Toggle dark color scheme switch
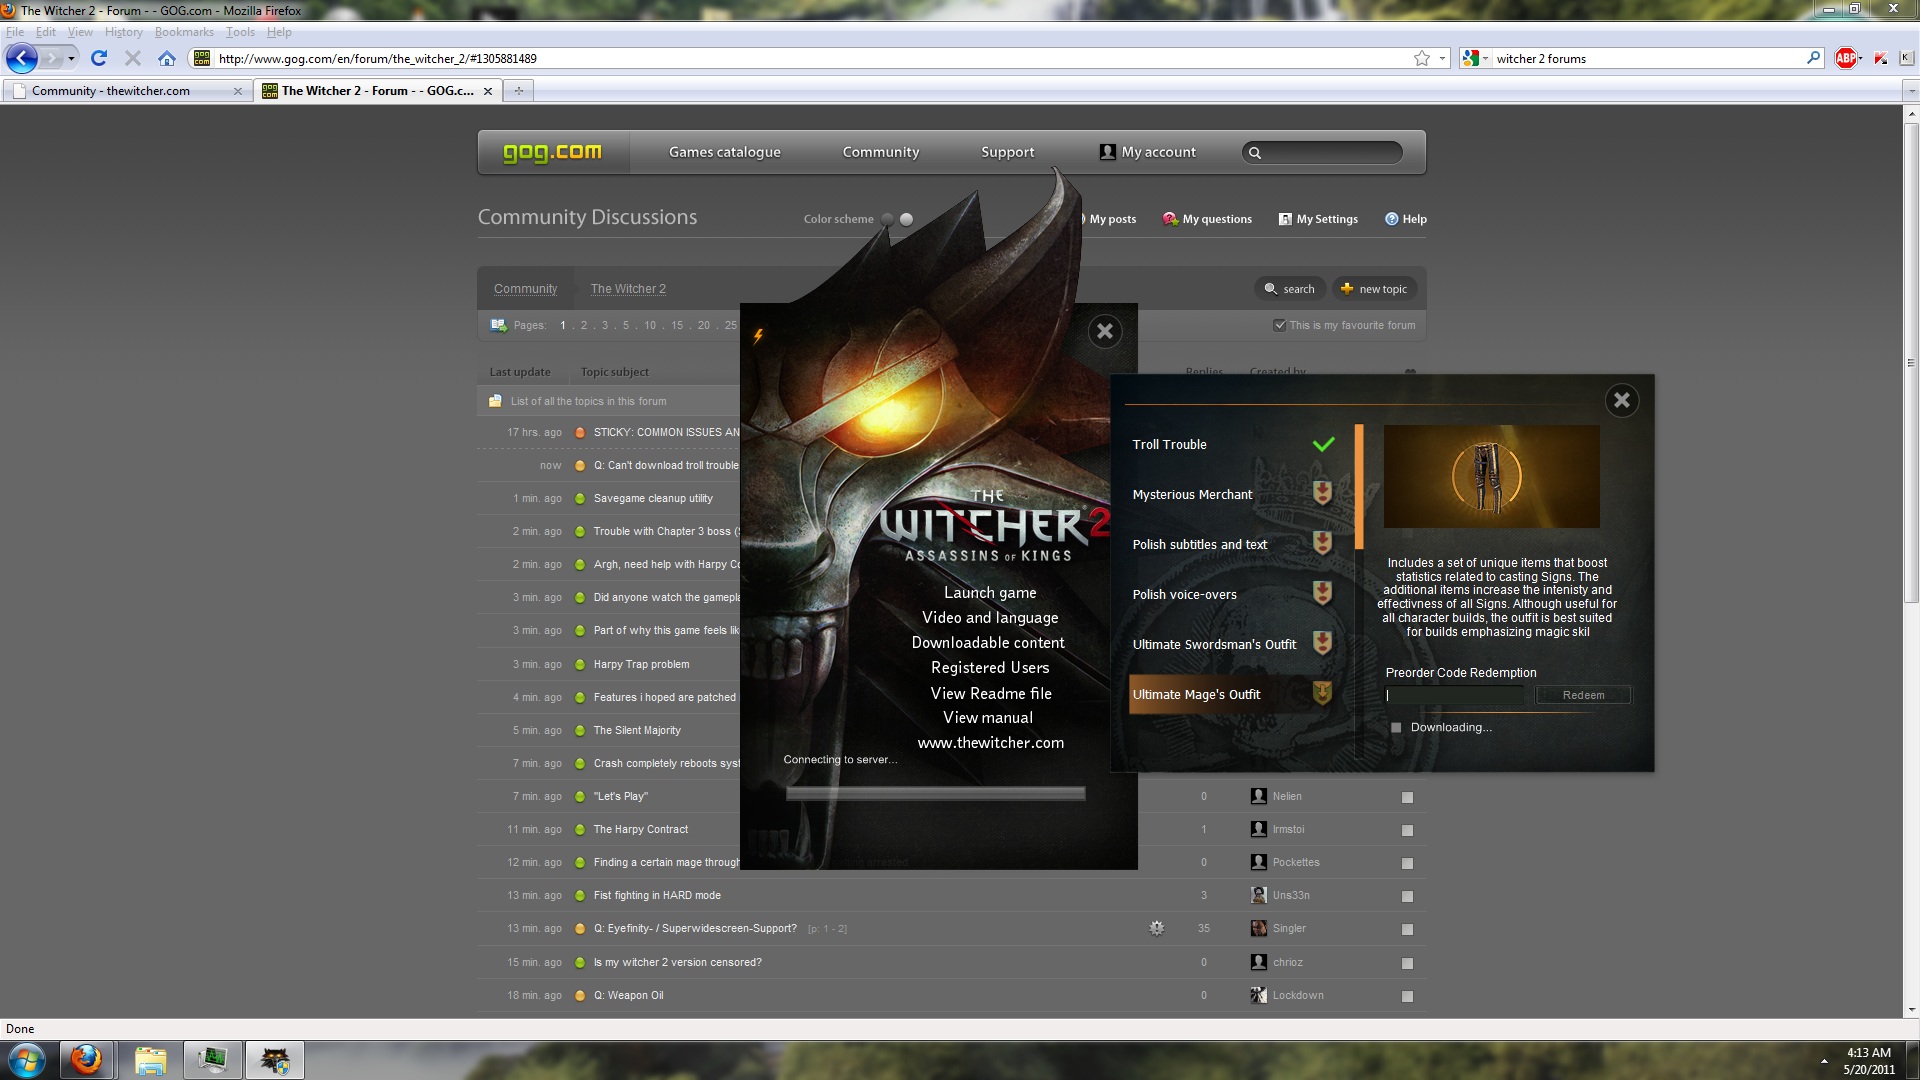Screen dimensions: 1920x1080 [887, 219]
